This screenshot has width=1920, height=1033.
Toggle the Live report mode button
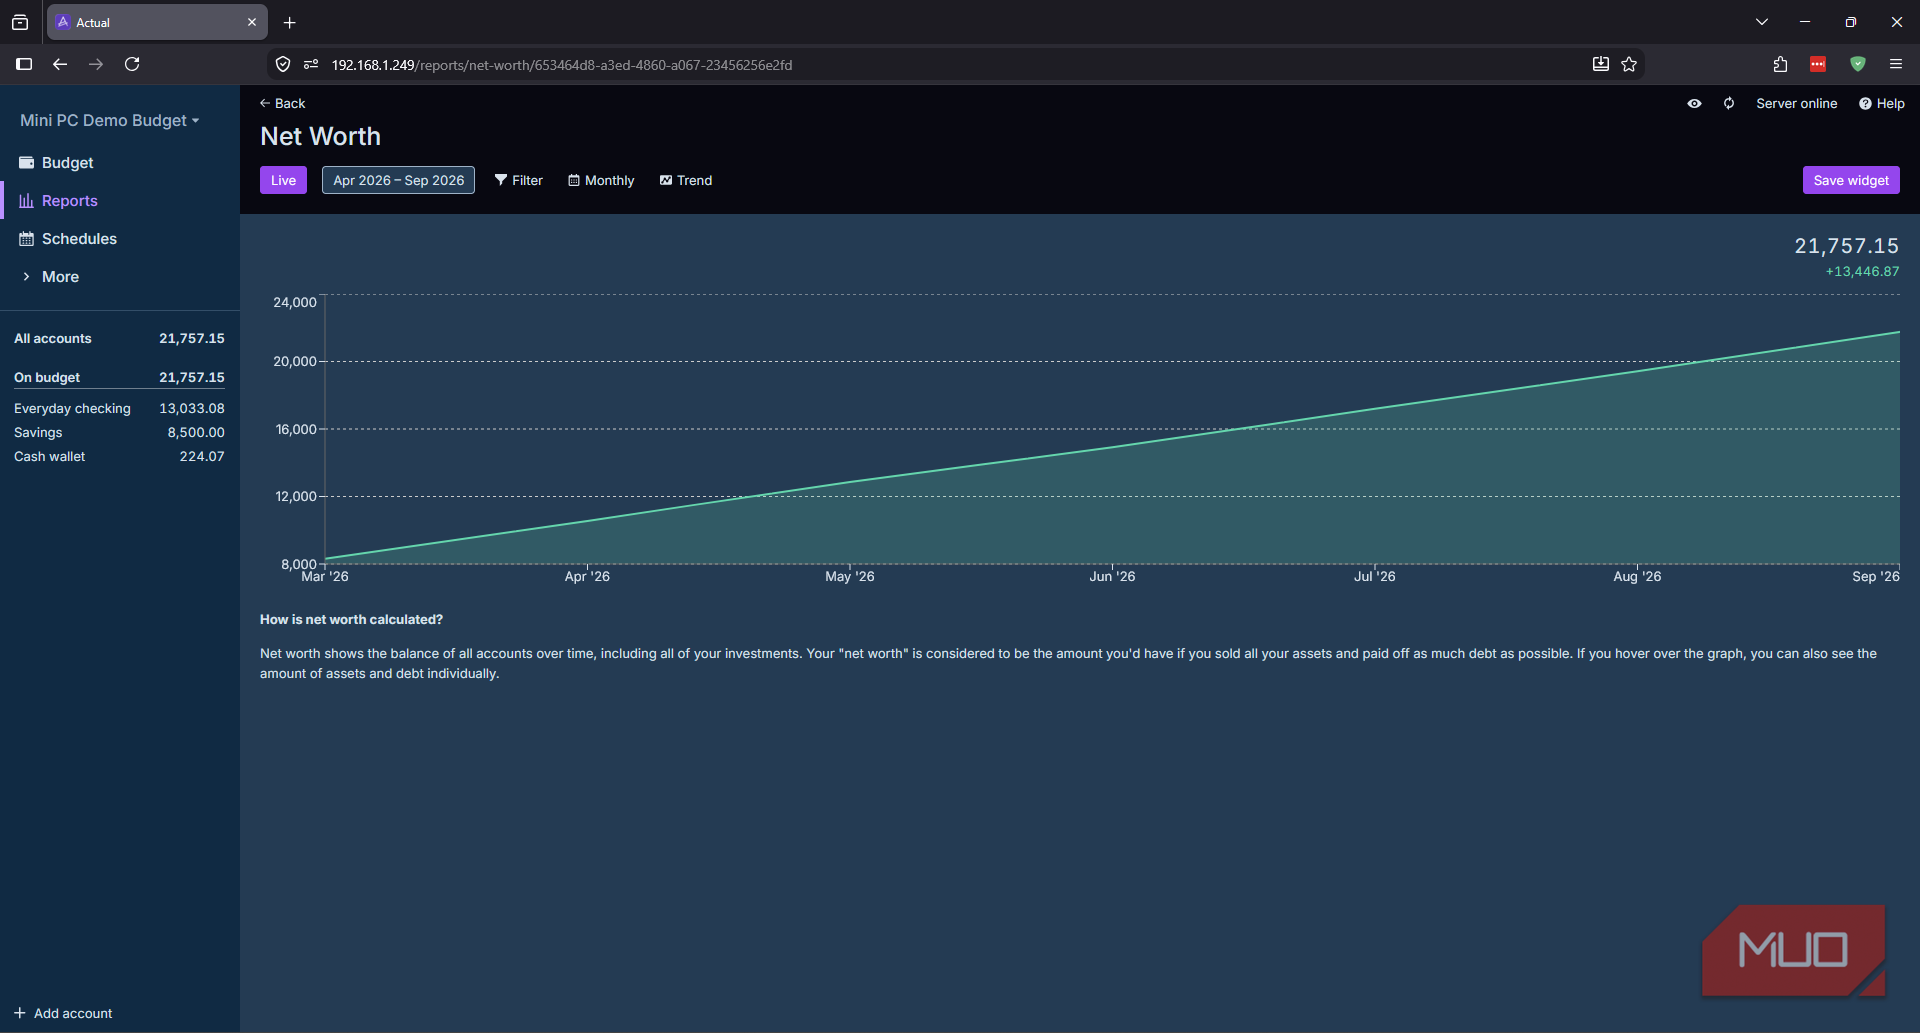tap(283, 180)
